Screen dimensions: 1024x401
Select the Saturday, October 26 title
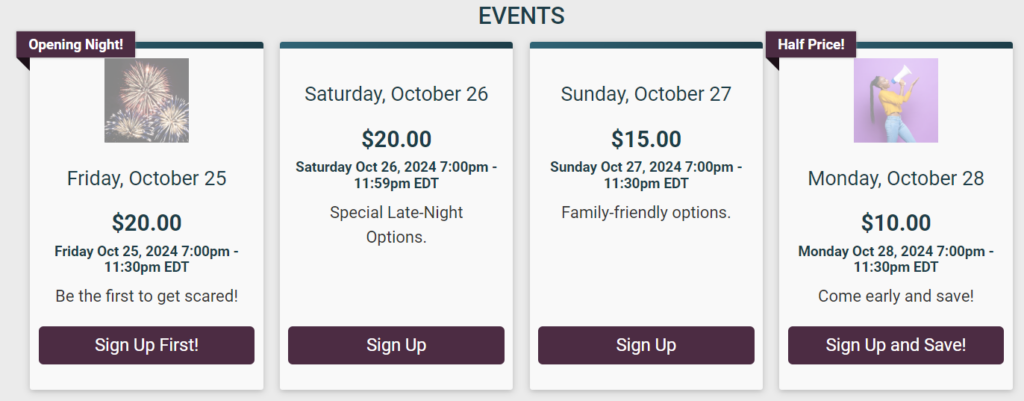point(396,94)
